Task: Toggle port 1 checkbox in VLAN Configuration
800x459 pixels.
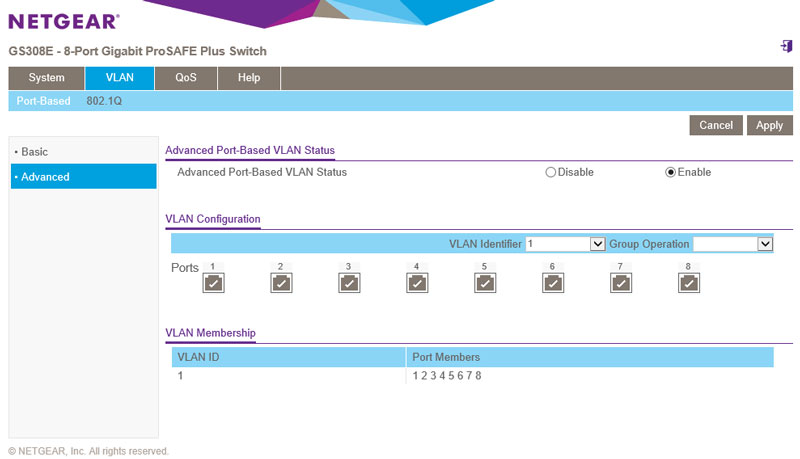Action: pyautogui.click(x=213, y=283)
